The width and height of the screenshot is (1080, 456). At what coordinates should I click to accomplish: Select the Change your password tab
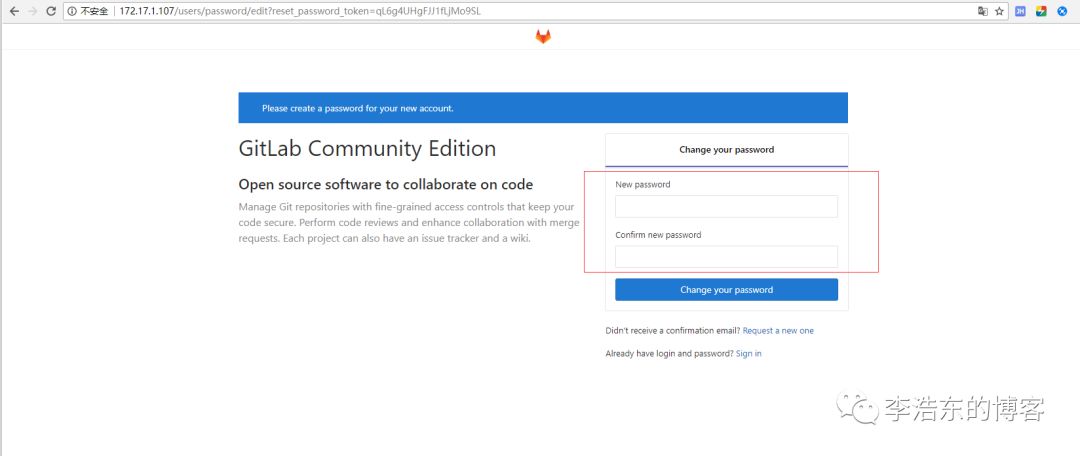pyautogui.click(x=727, y=149)
